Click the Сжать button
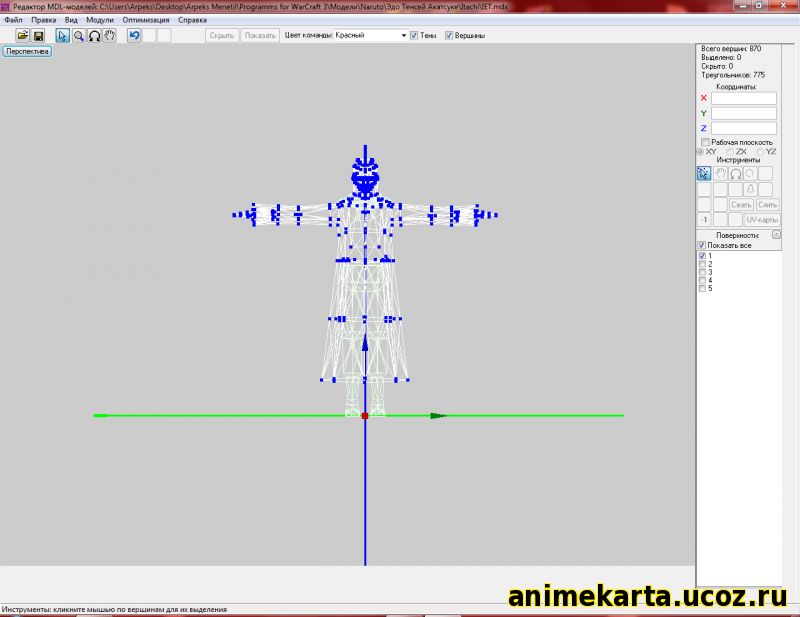 741,205
